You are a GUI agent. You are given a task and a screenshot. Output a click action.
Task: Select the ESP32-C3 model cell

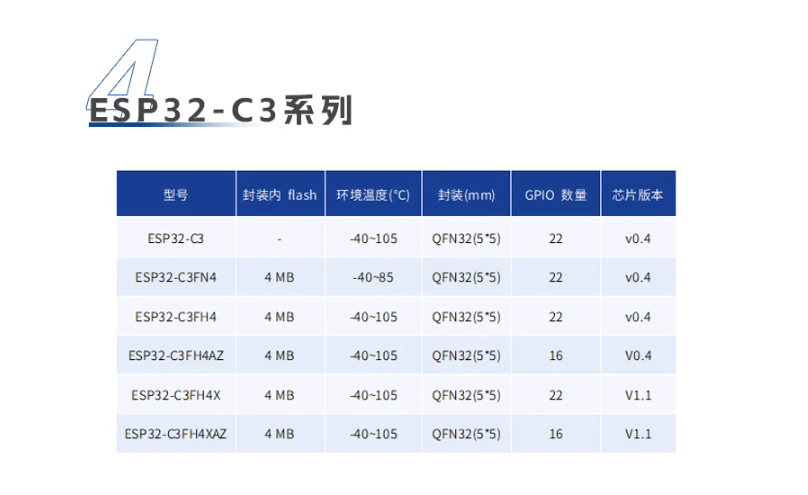(176, 238)
